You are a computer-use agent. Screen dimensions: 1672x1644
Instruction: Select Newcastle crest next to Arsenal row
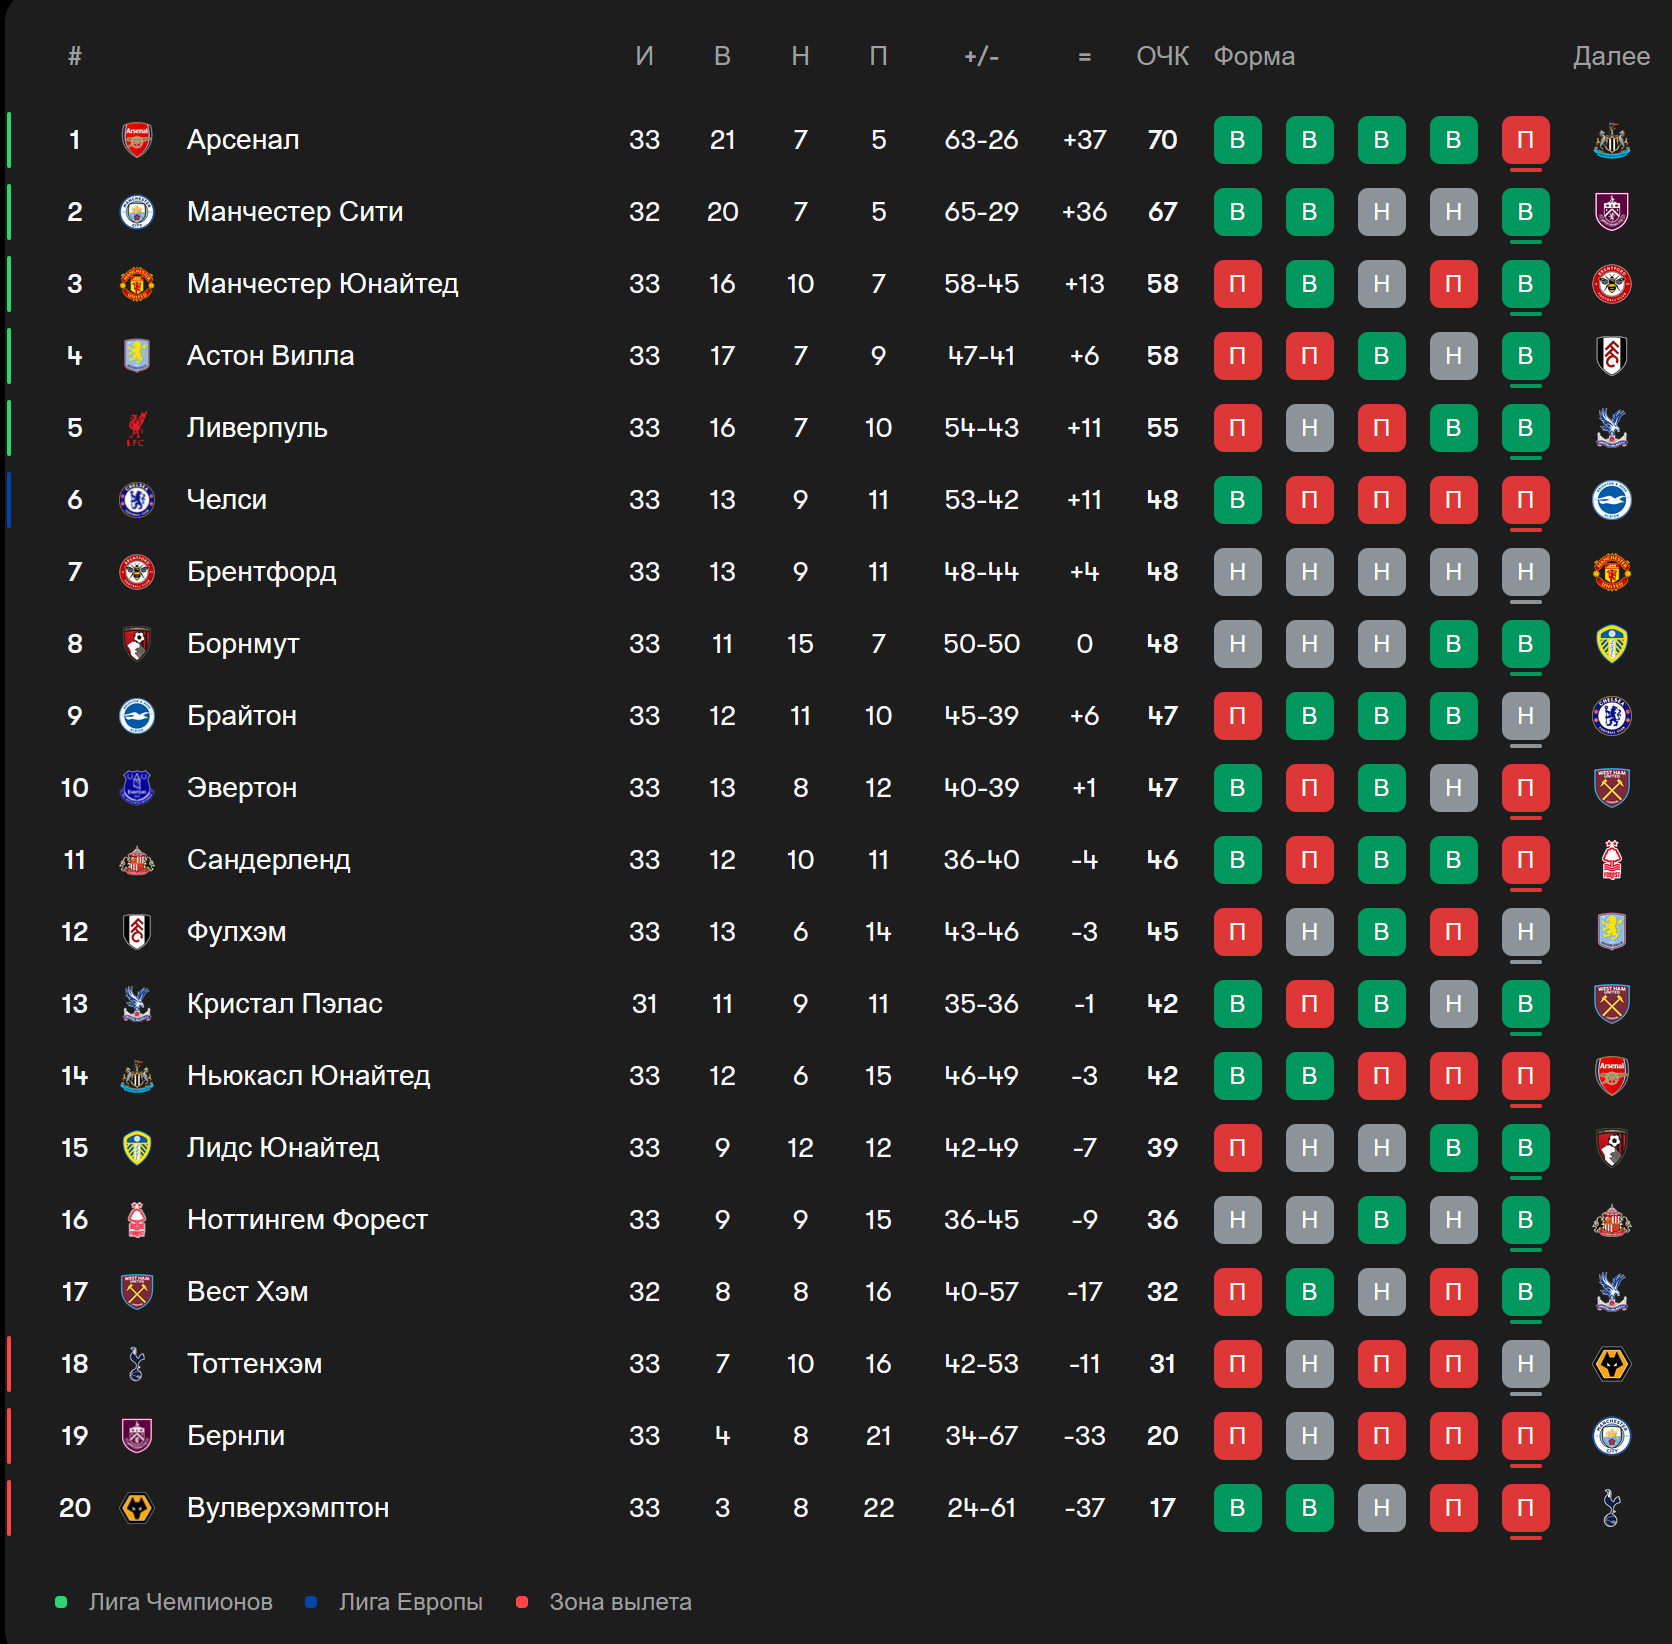click(x=1611, y=140)
